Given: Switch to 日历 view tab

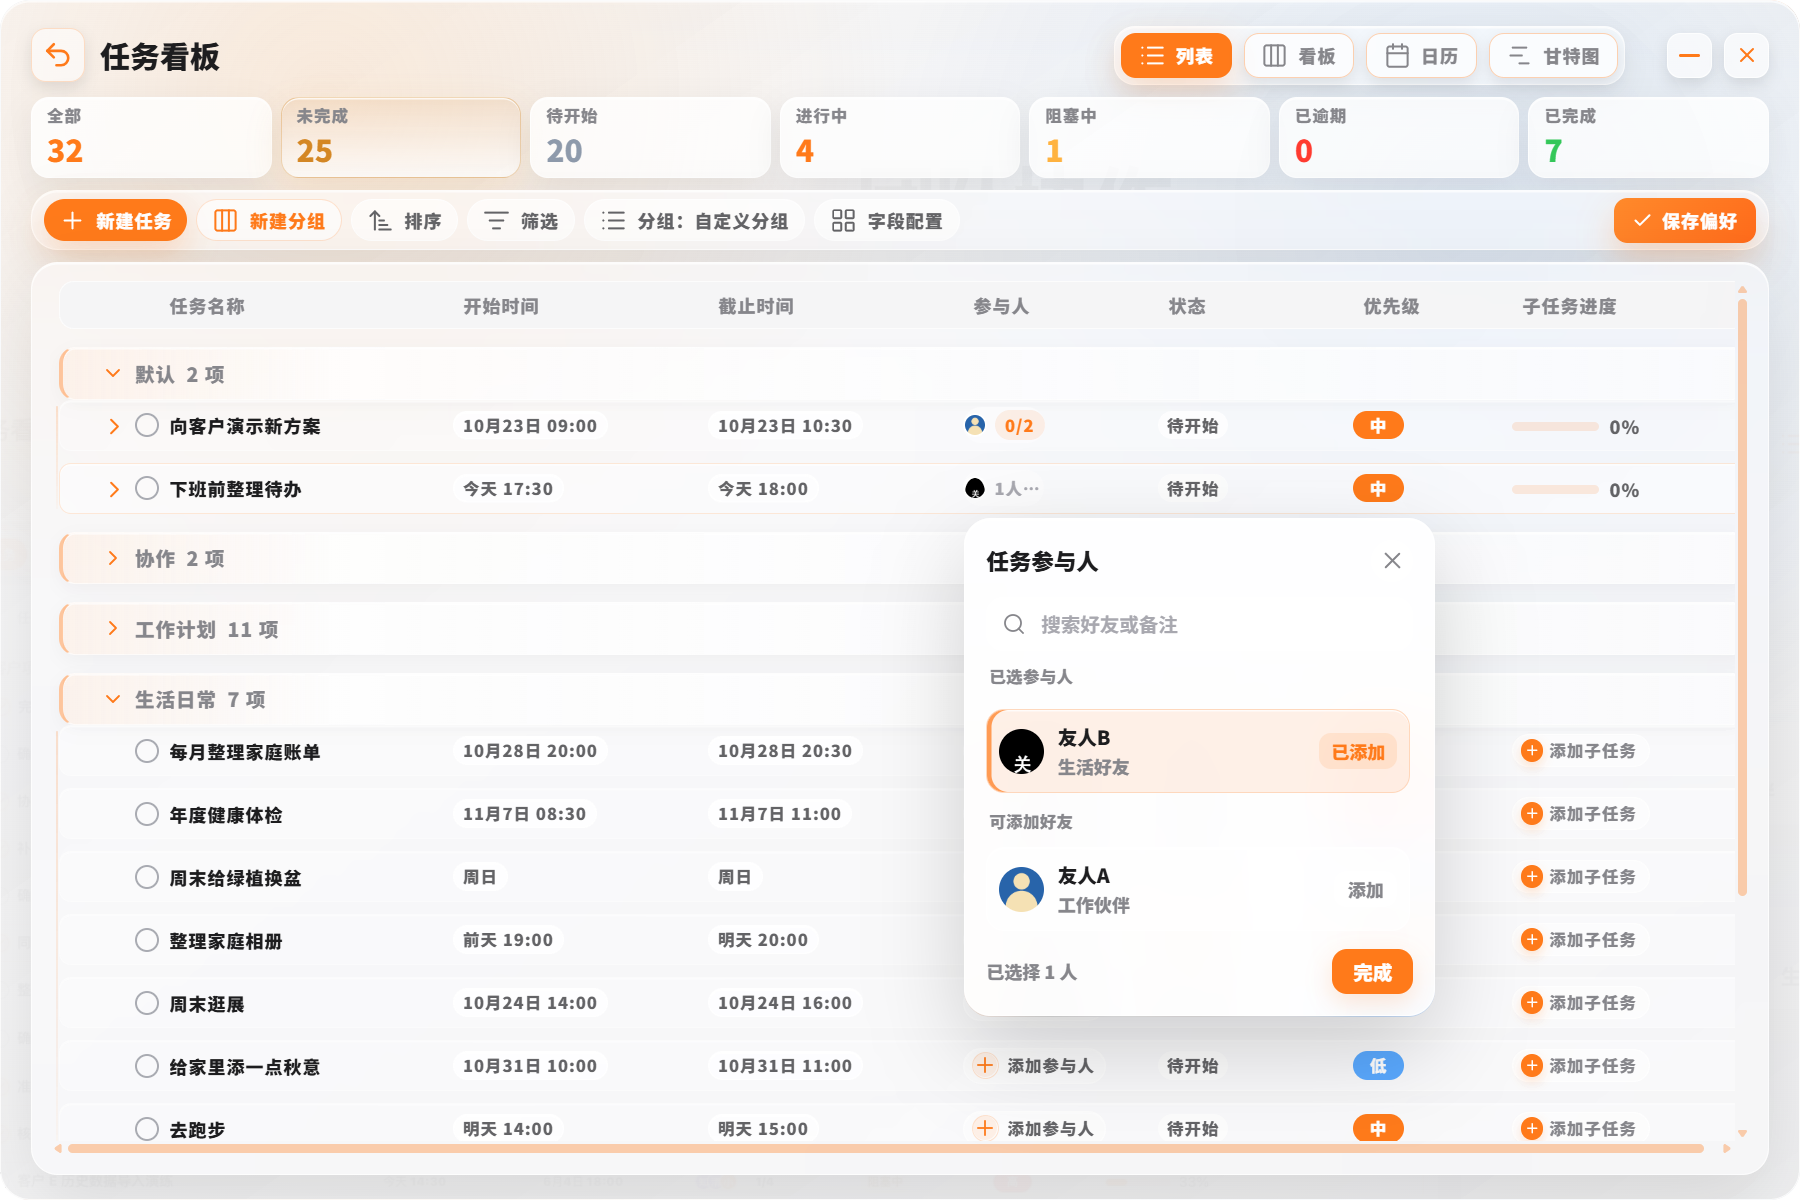Looking at the screenshot, I should coord(1422,56).
